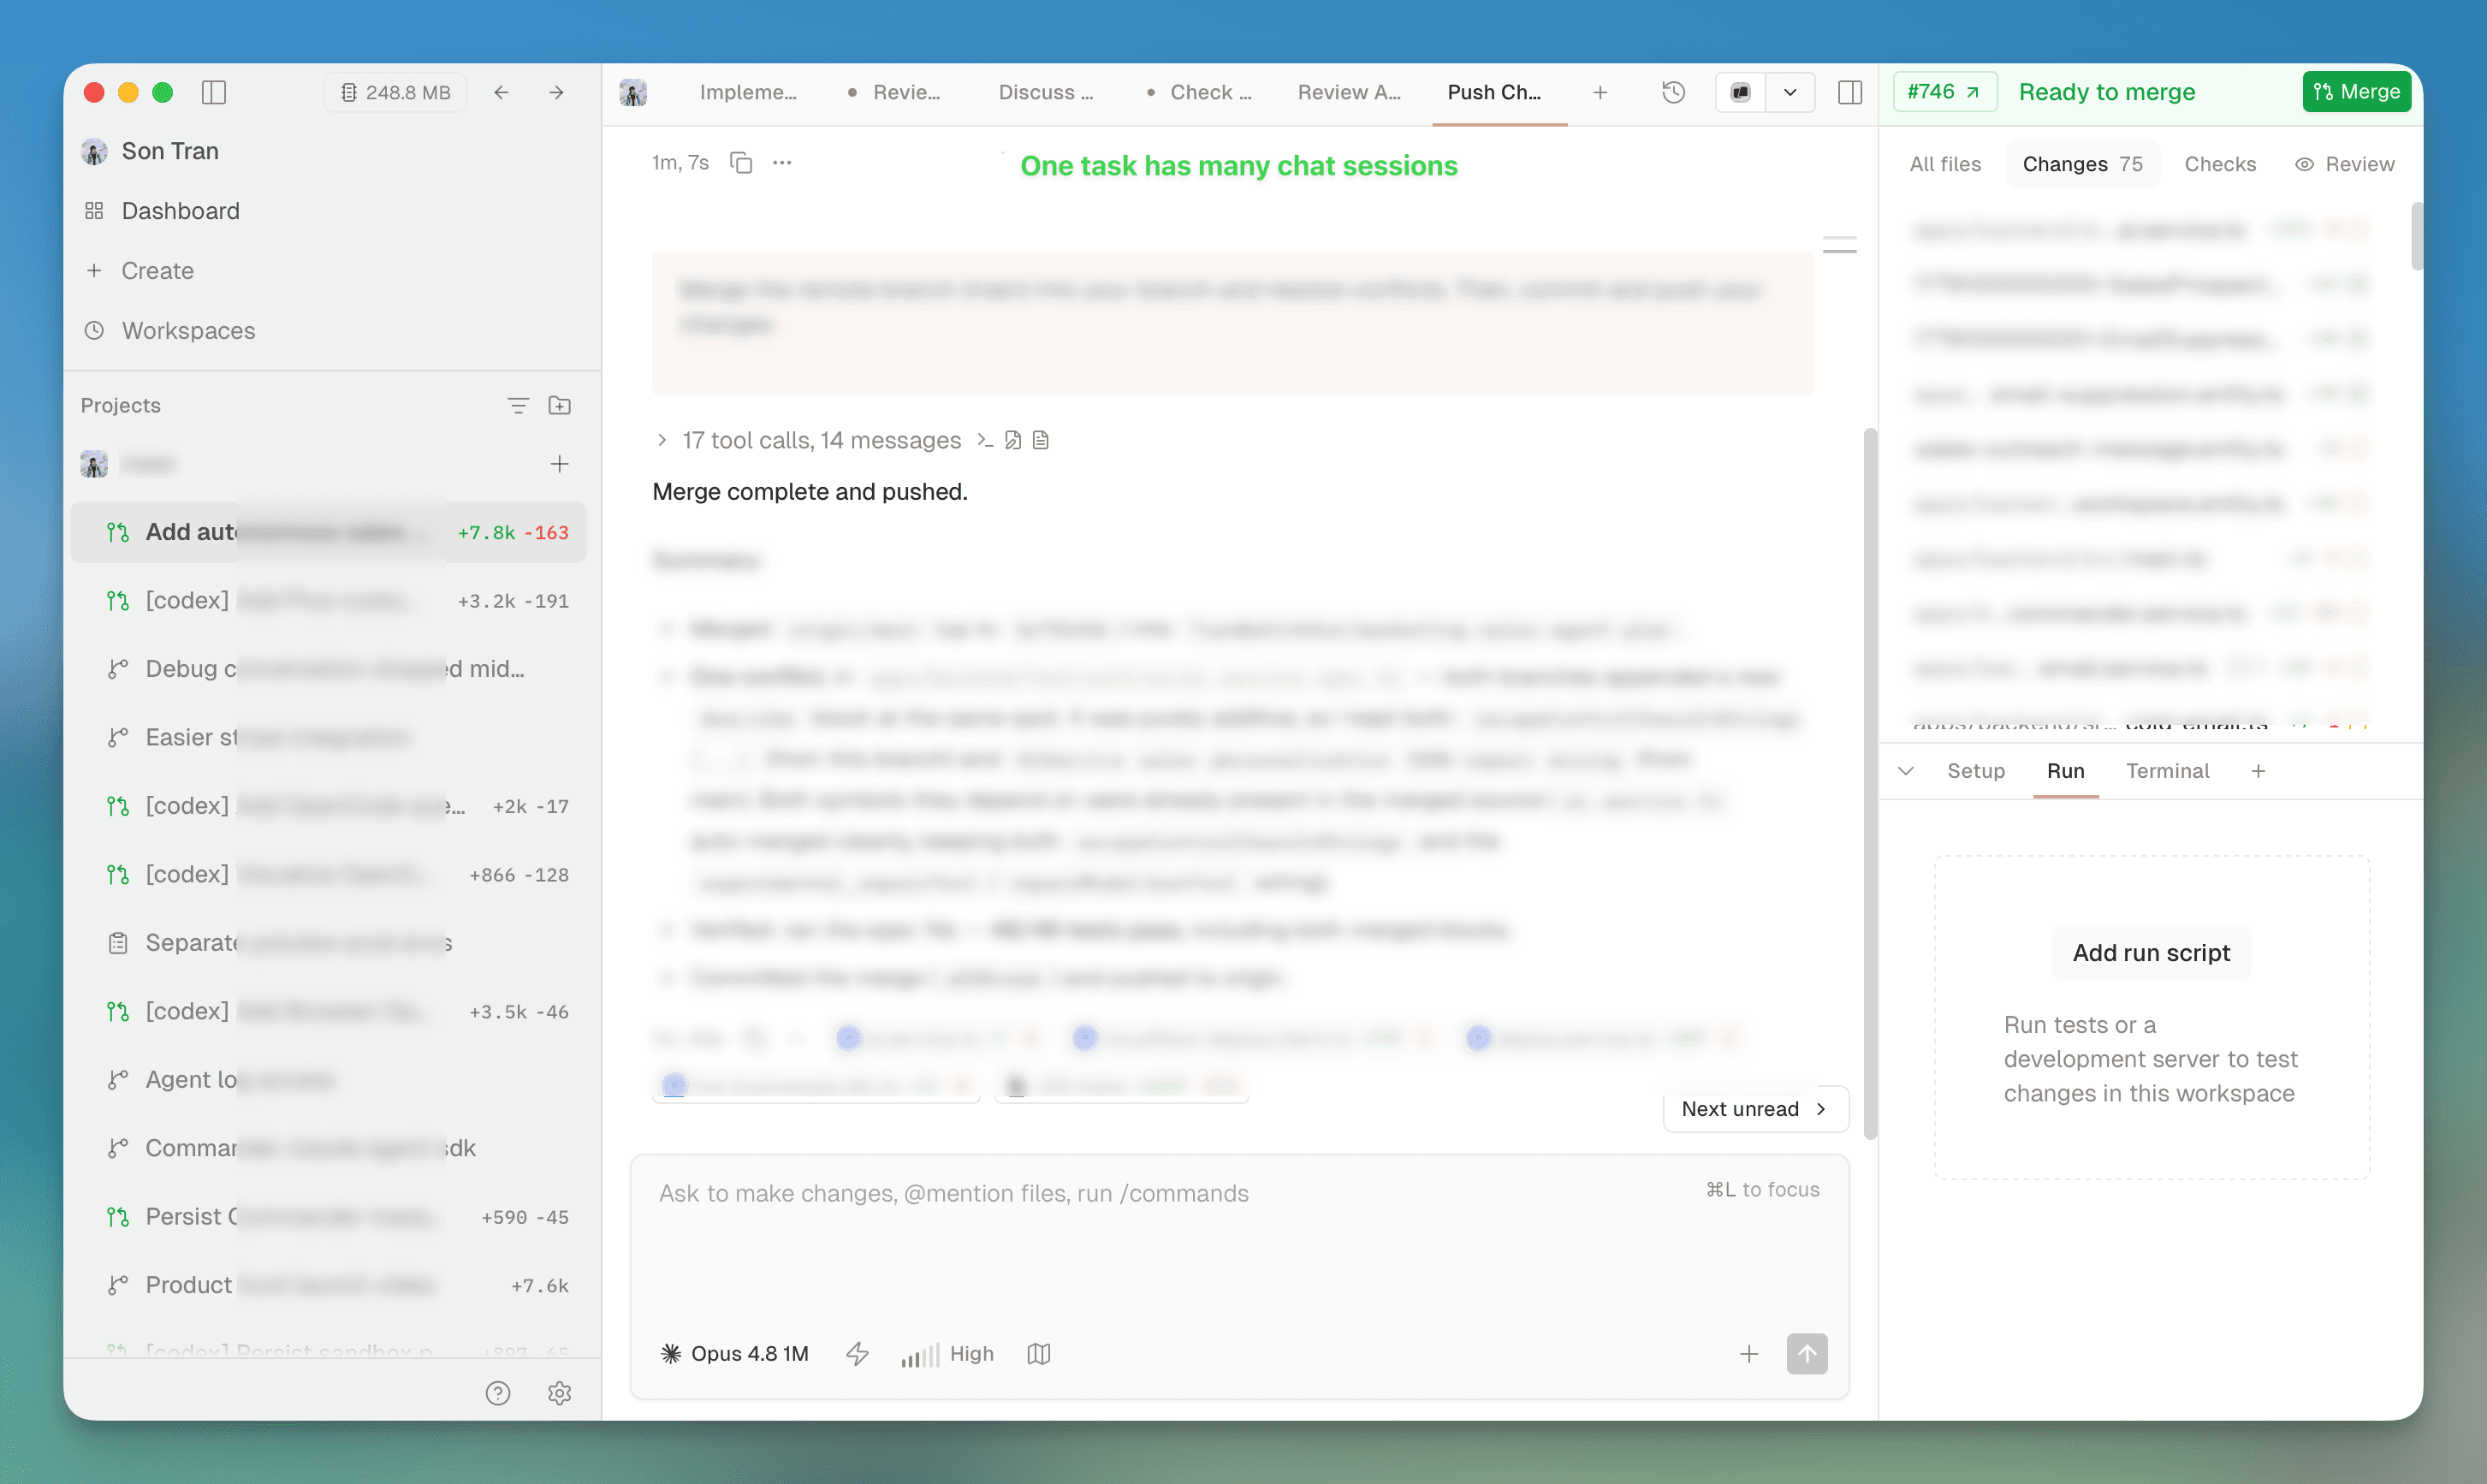Switch to the Review A... chat tab
Viewport: 2487px width, 1484px height.
[x=1349, y=92]
